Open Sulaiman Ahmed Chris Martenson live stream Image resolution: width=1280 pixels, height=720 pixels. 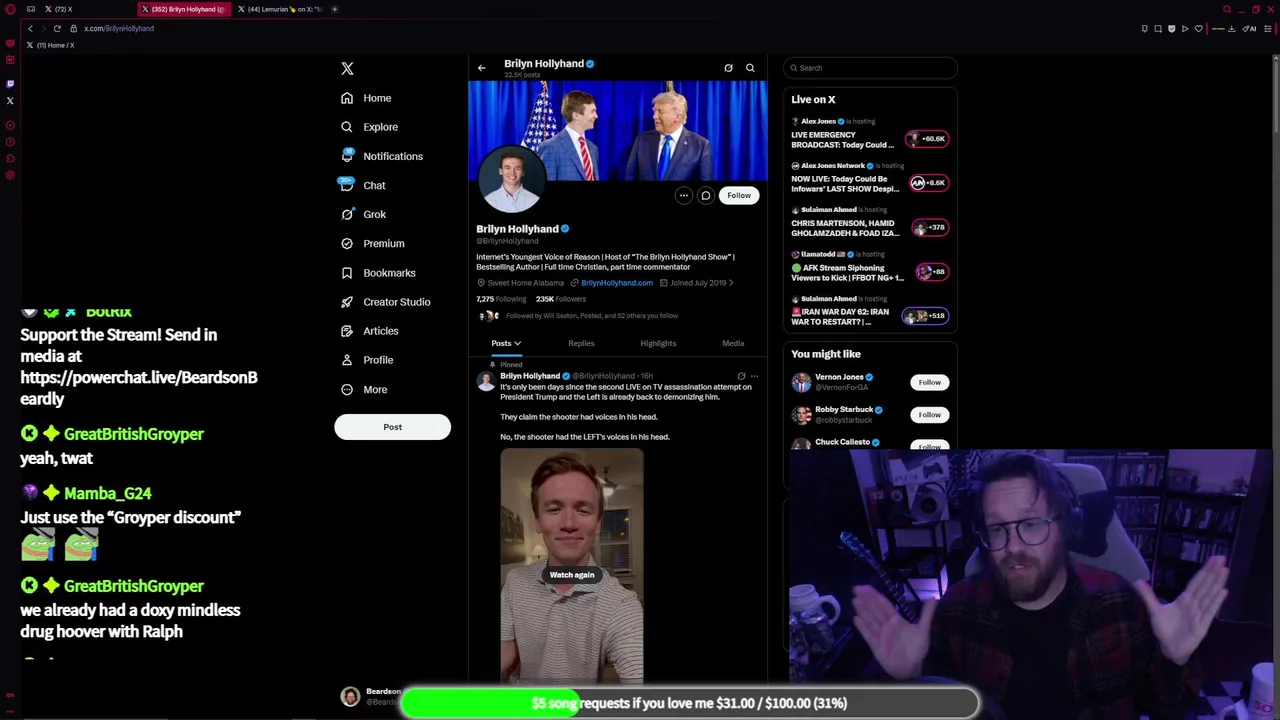click(x=870, y=223)
